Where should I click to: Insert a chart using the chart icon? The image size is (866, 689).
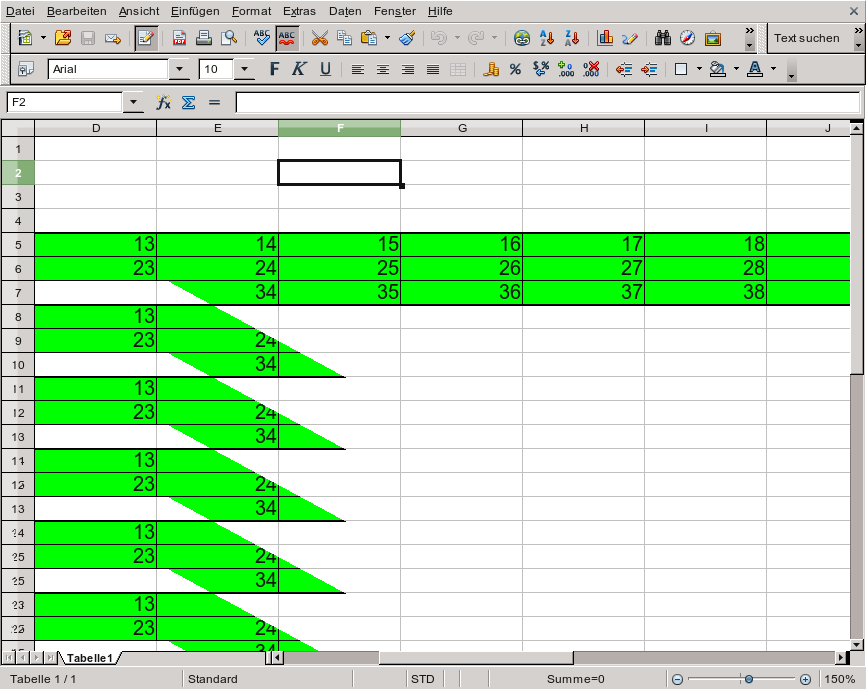[605, 38]
